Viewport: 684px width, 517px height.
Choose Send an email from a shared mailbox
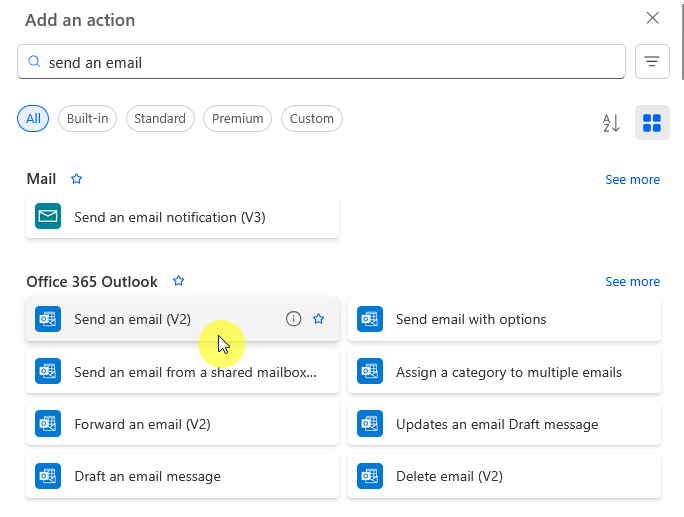click(182, 372)
